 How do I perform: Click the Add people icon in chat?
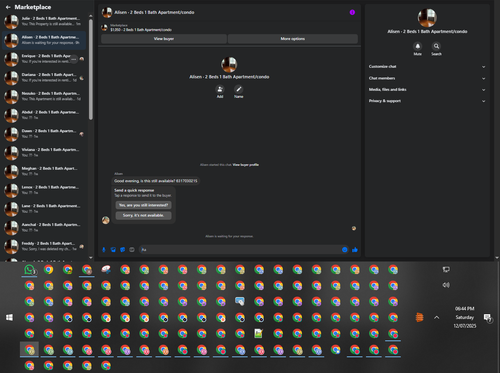220,89
